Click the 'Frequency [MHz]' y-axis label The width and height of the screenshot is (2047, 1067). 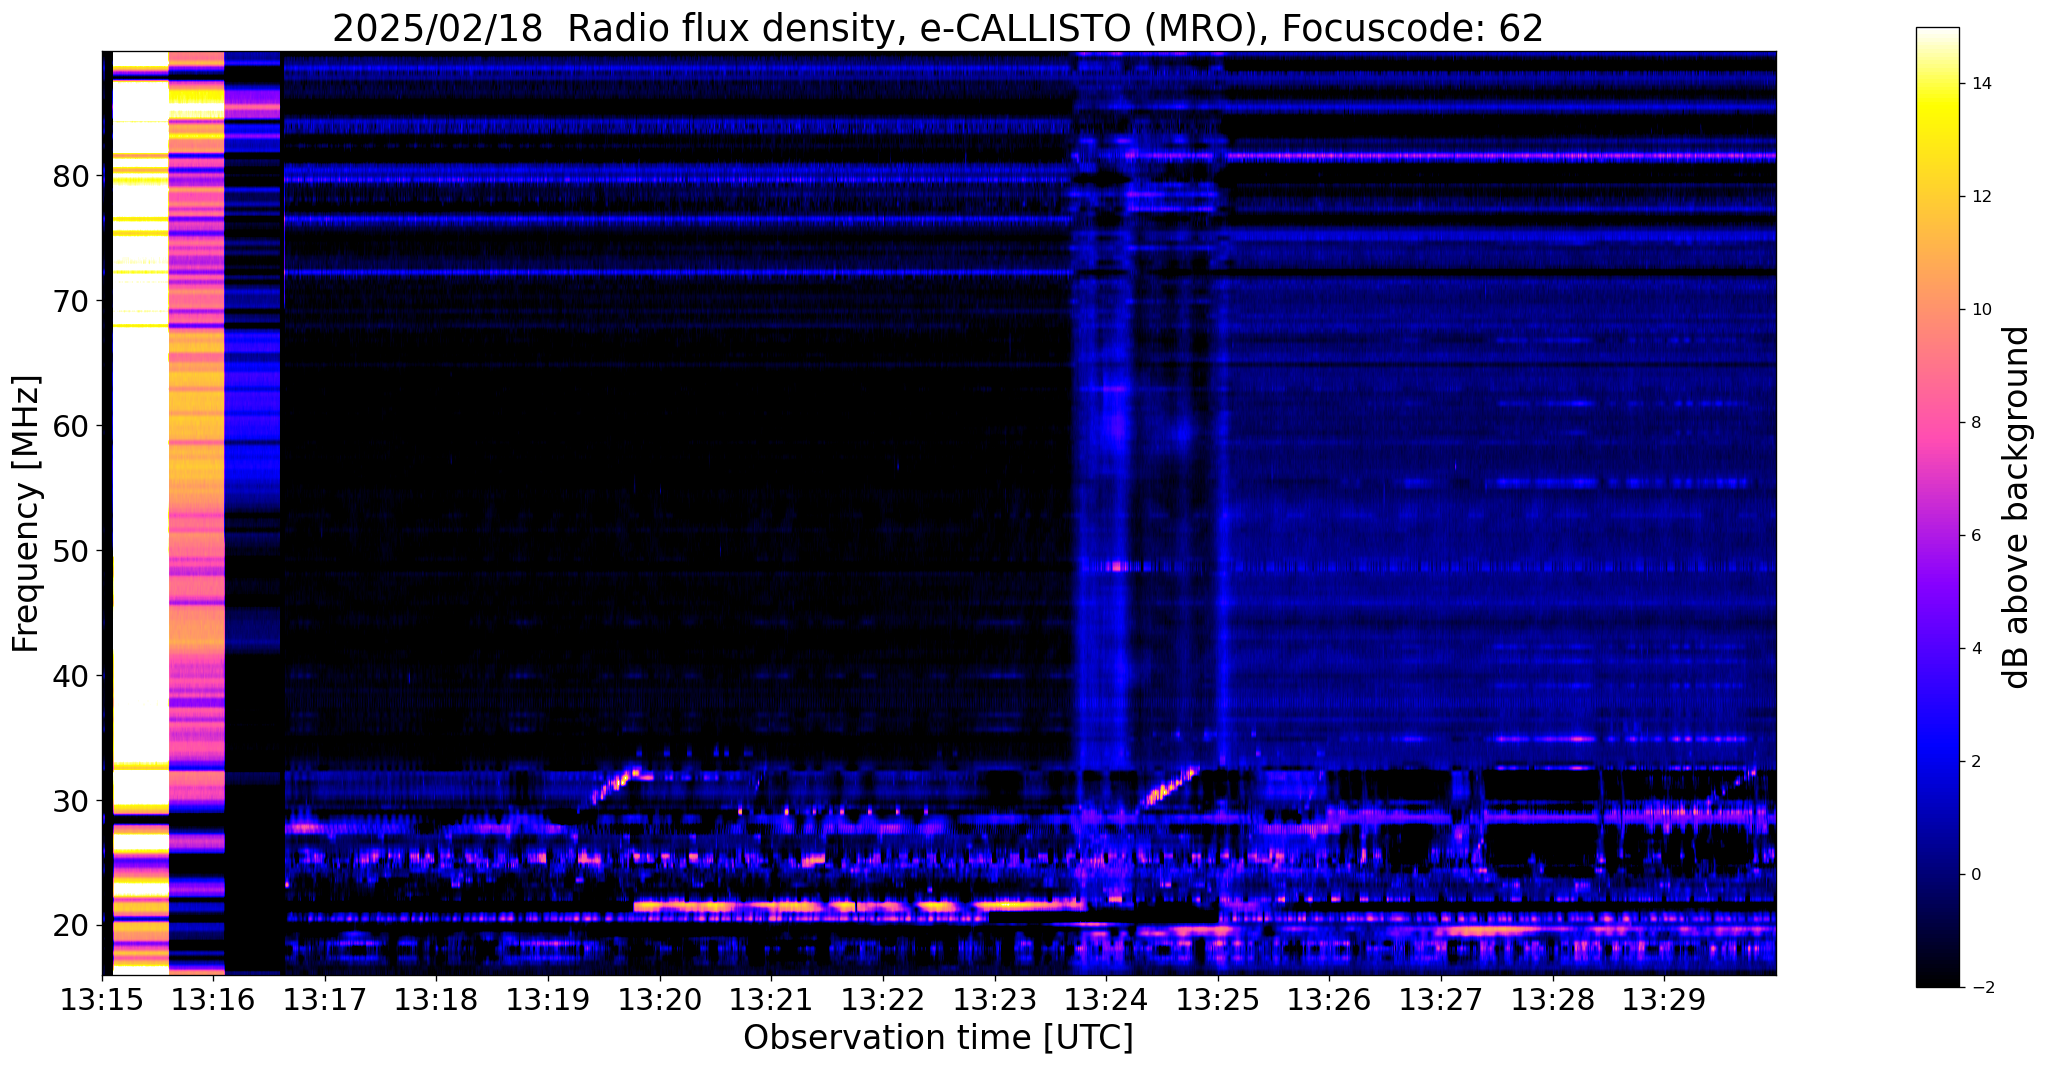pos(27,514)
